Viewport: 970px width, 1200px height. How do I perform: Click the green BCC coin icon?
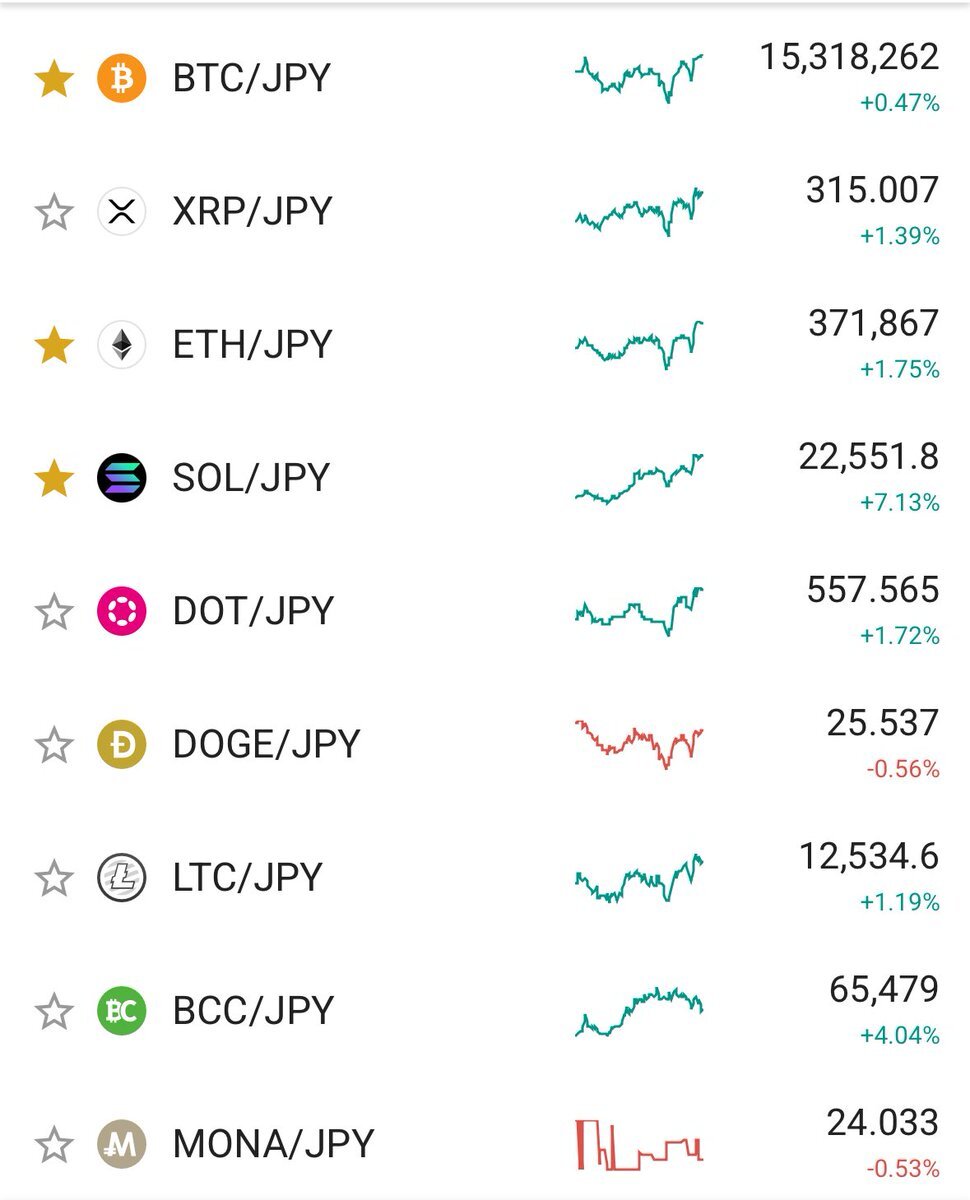(x=122, y=1010)
